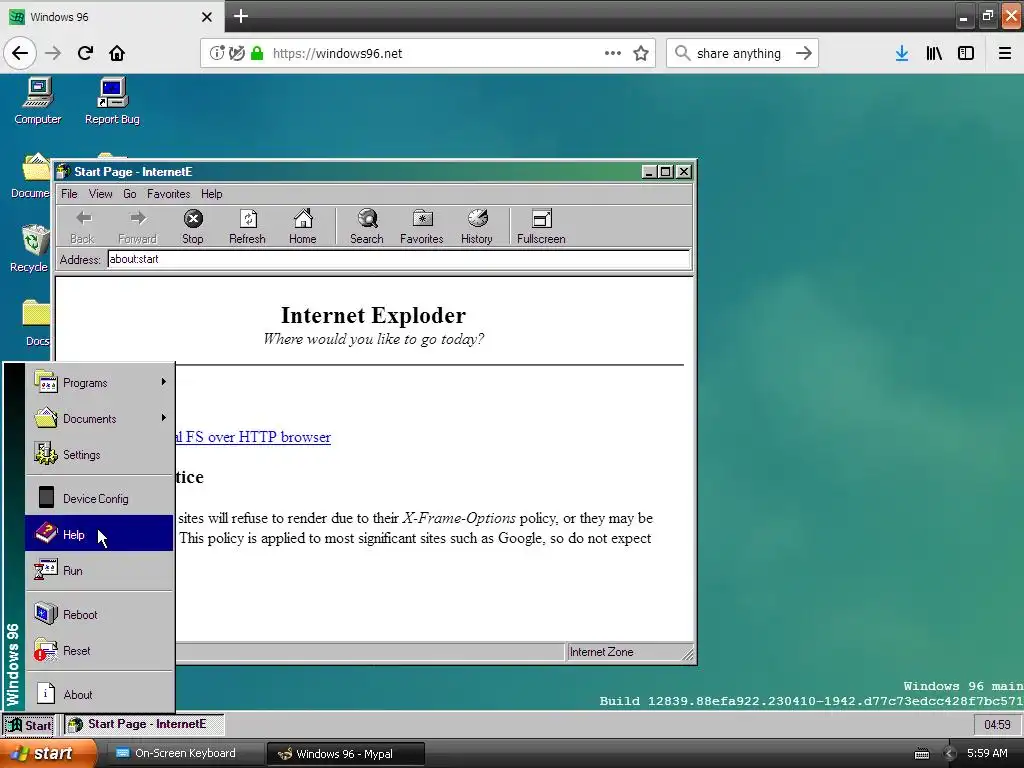Expand the Documents submenu in Start menu
1024x768 pixels.
(99, 419)
